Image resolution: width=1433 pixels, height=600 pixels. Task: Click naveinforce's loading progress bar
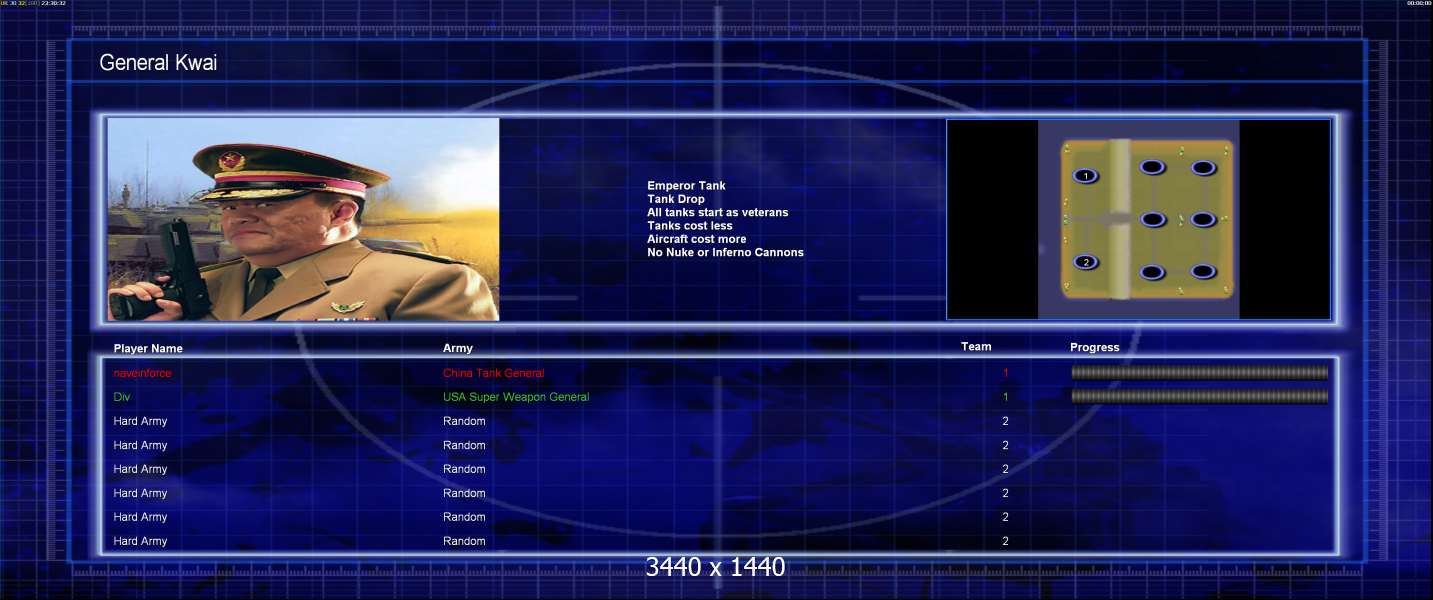click(x=1200, y=372)
